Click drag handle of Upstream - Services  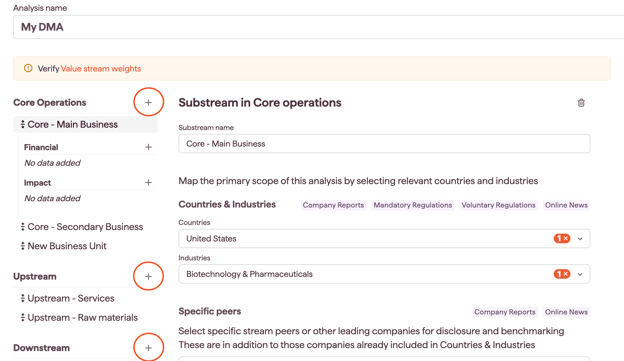[23, 298]
